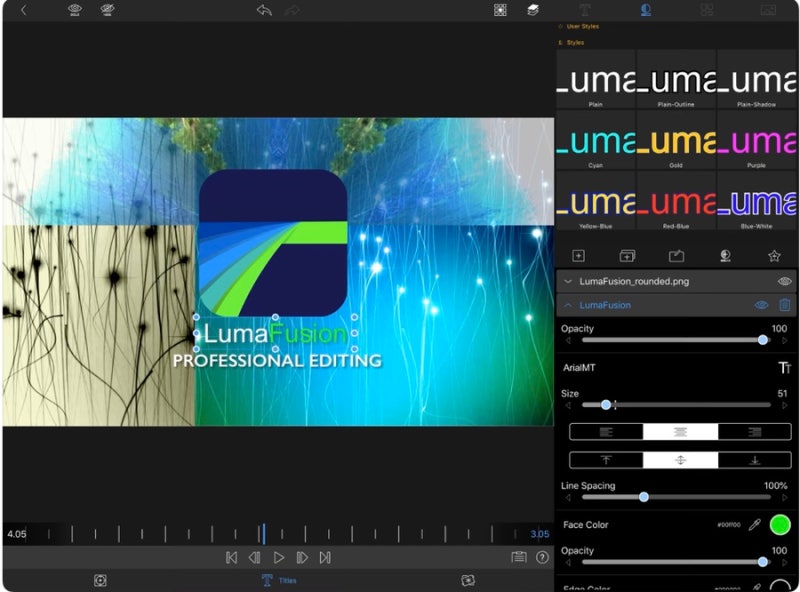Viewport: 800px width, 592px height.
Task: Switch to the text tab in the top bar
Action: 585,10
